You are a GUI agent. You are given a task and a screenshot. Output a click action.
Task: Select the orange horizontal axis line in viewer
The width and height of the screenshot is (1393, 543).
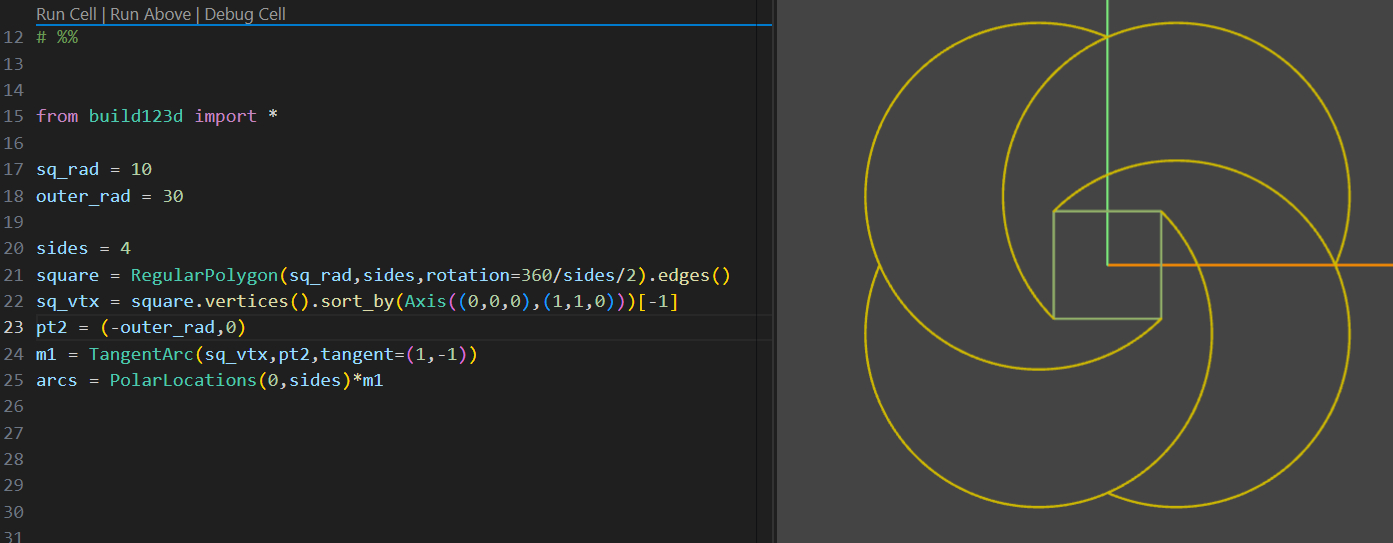[1280, 265]
